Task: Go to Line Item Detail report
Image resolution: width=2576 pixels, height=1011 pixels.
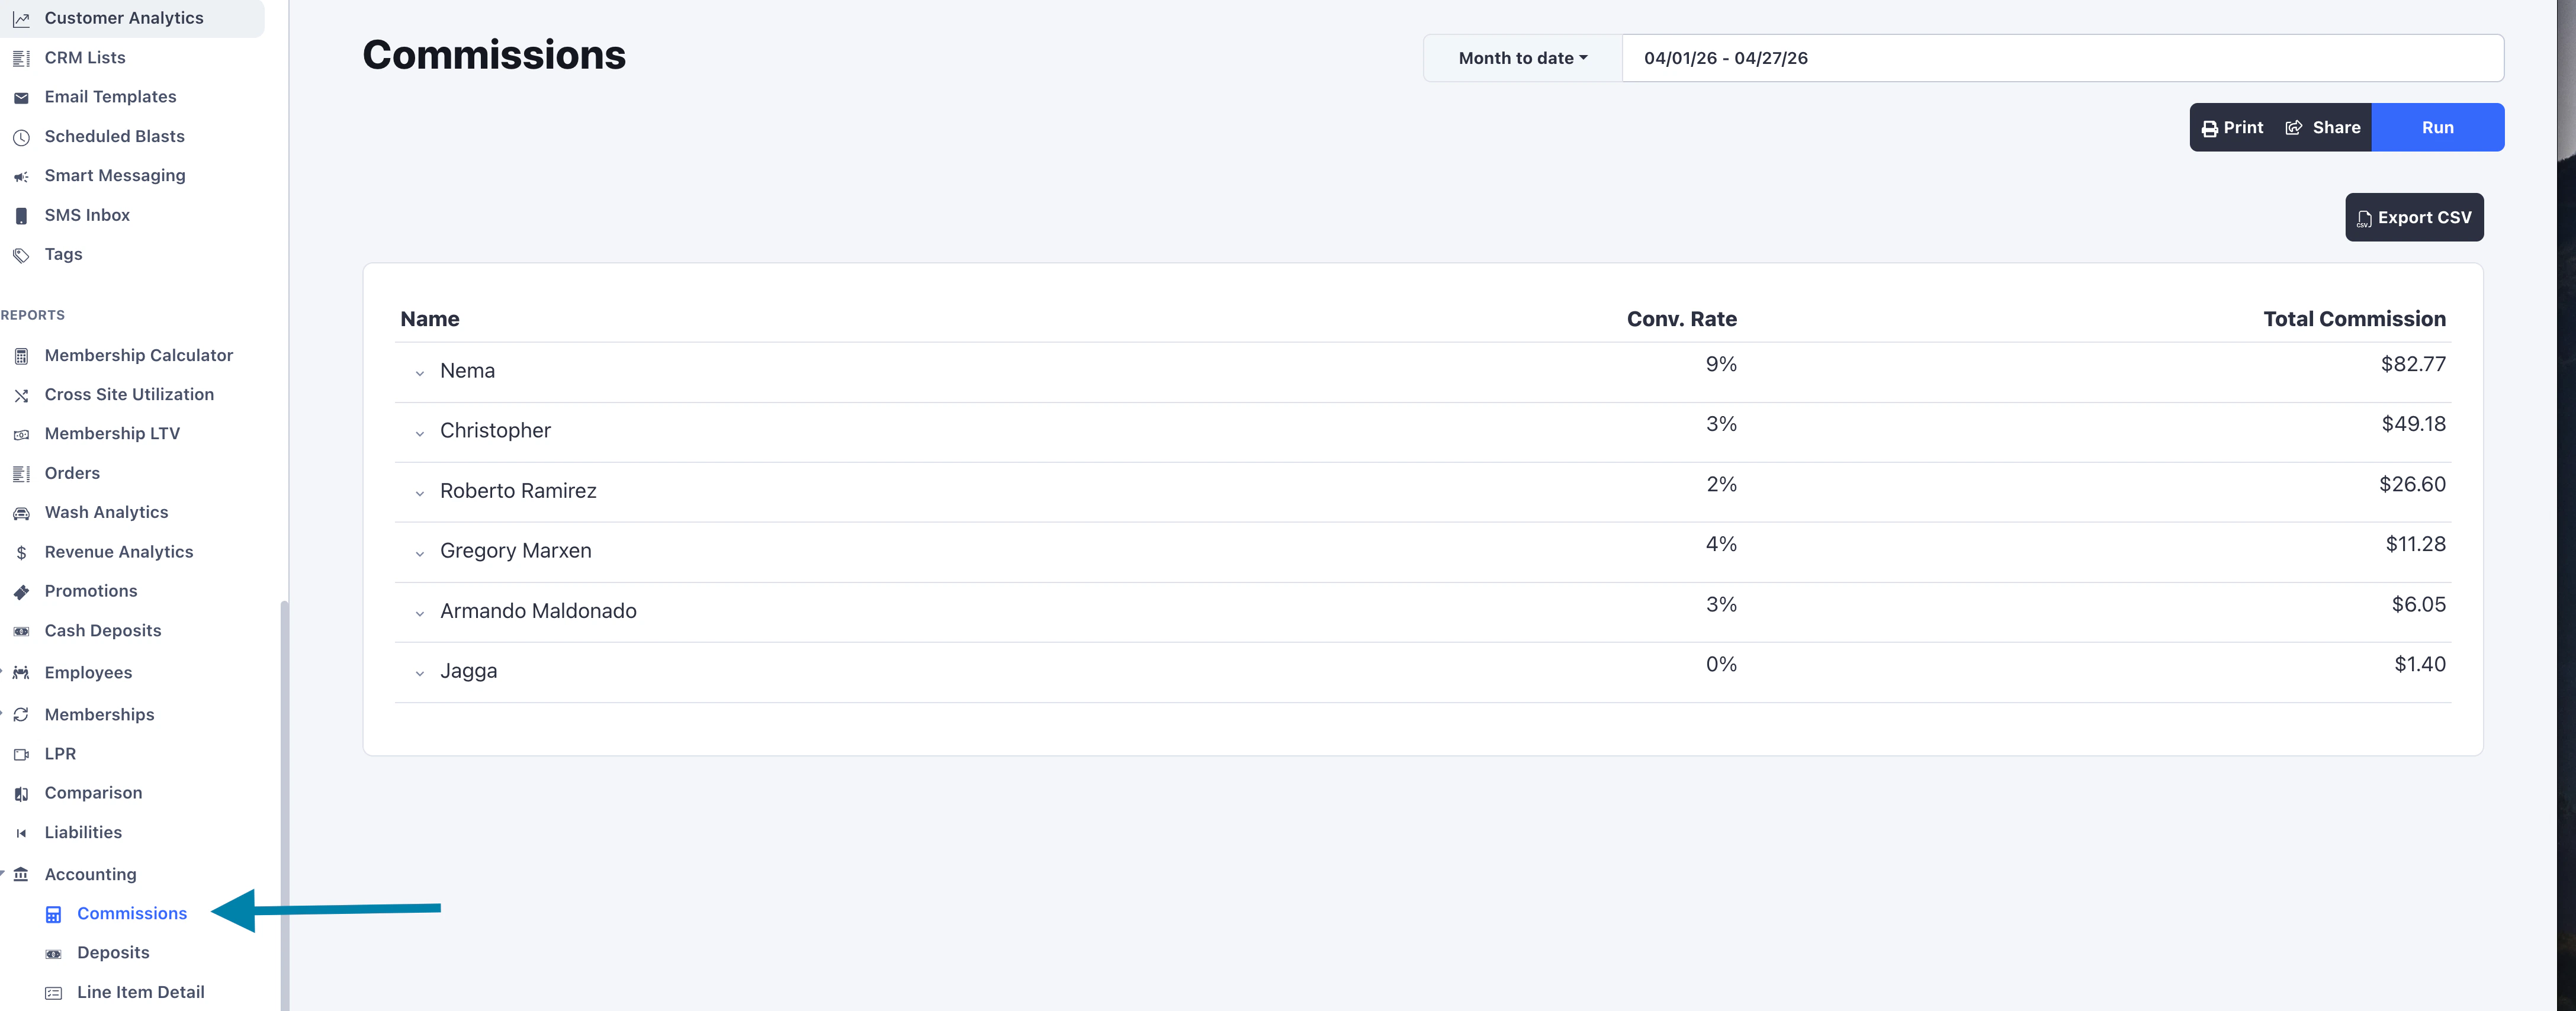Action: [140, 991]
